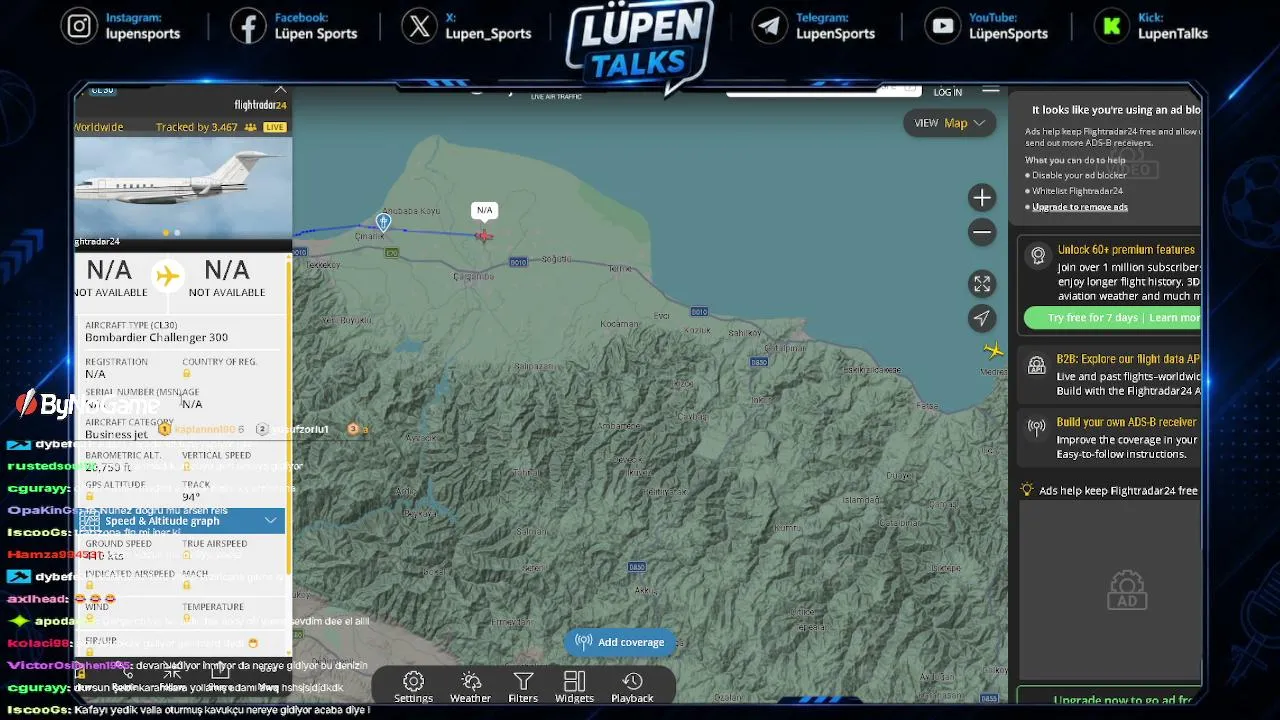Open the VIEW Map dropdown
Image resolution: width=1280 pixels, height=720 pixels.
pyautogui.click(x=950, y=123)
